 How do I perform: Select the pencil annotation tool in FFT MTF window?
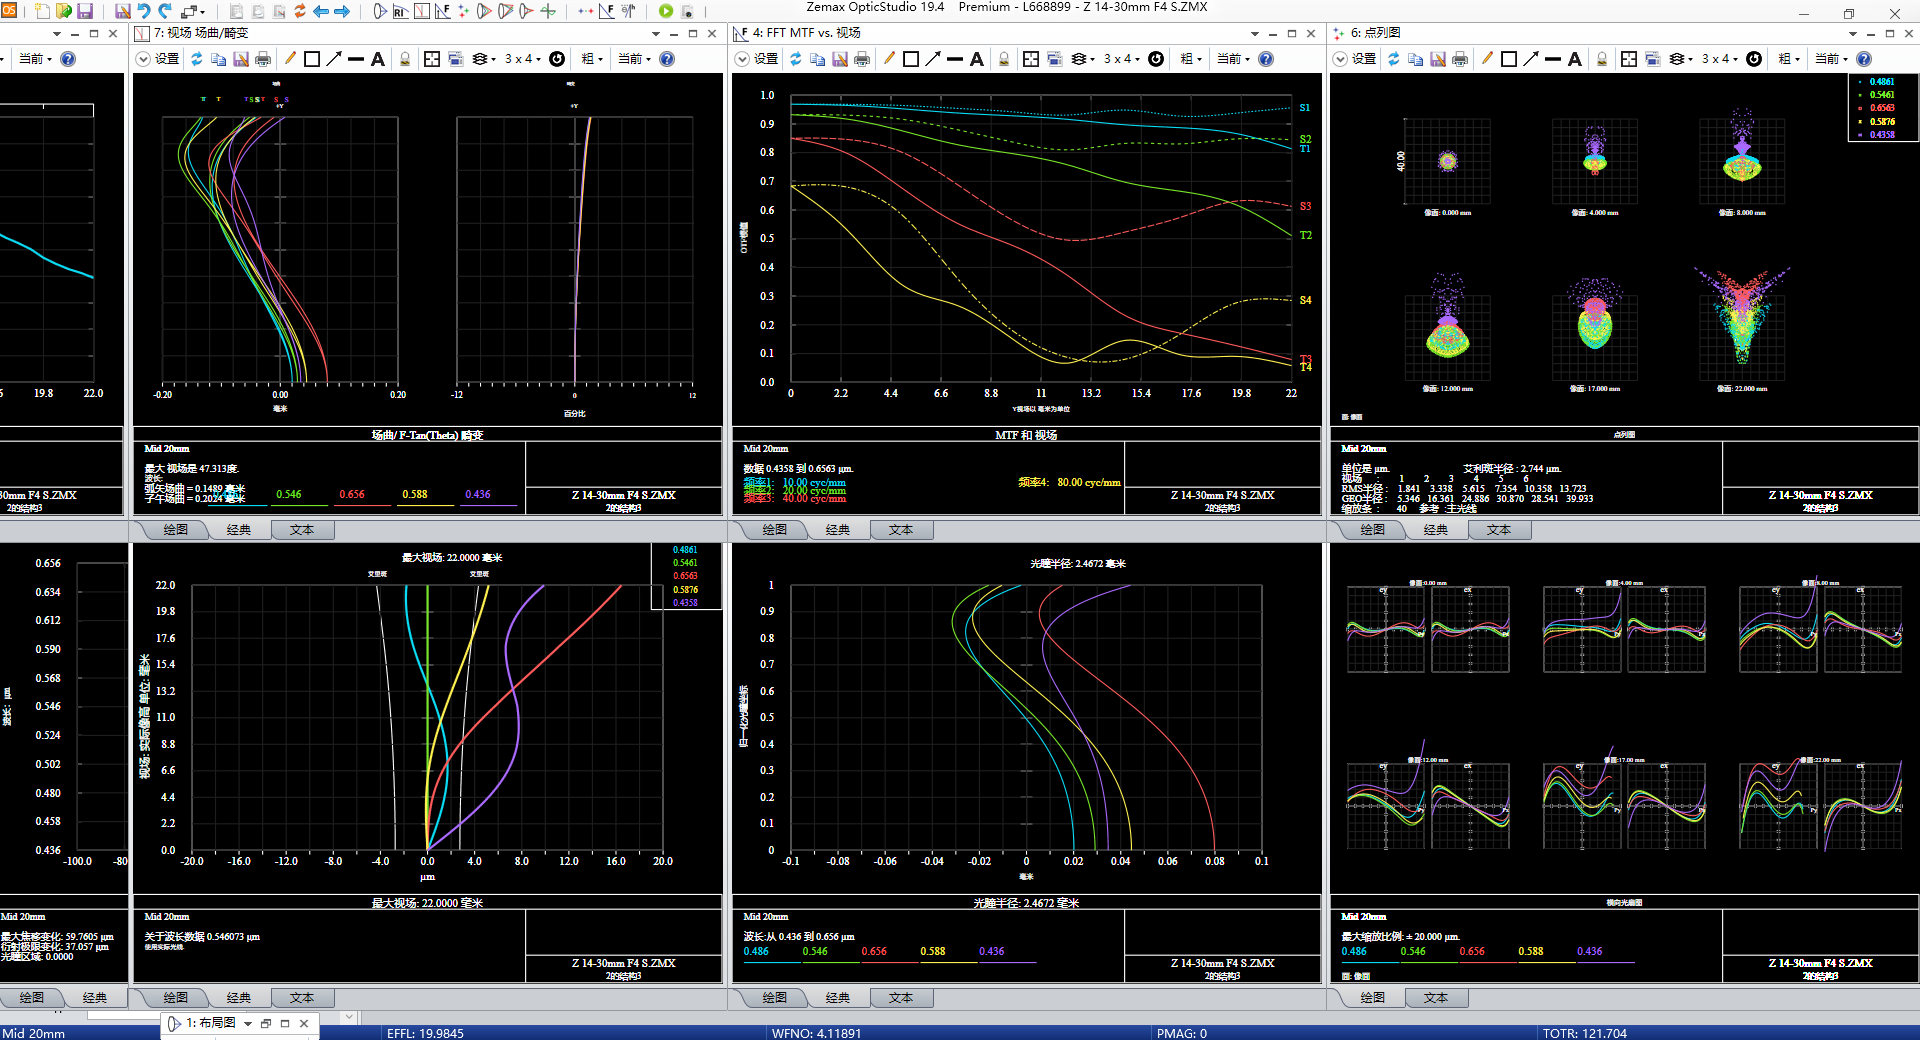(x=888, y=59)
